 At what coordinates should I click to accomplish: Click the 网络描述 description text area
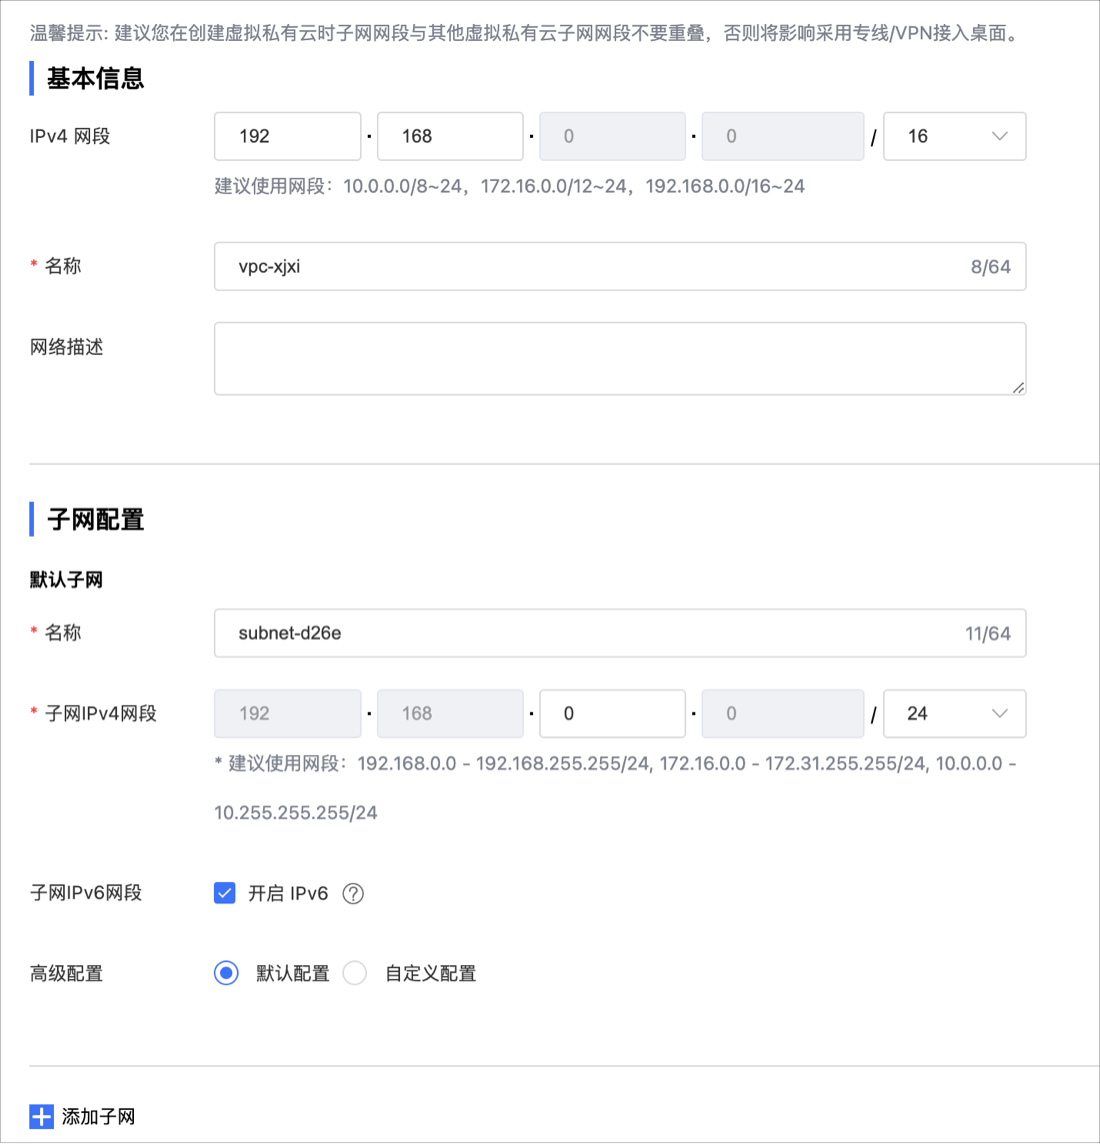click(620, 357)
